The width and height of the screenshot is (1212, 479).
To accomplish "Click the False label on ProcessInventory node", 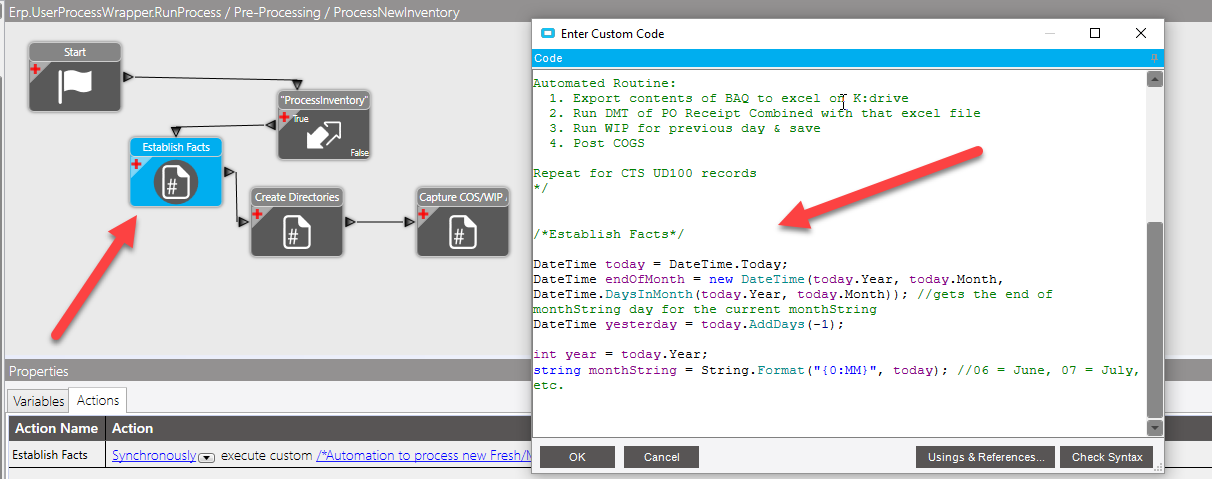I will [x=360, y=153].
